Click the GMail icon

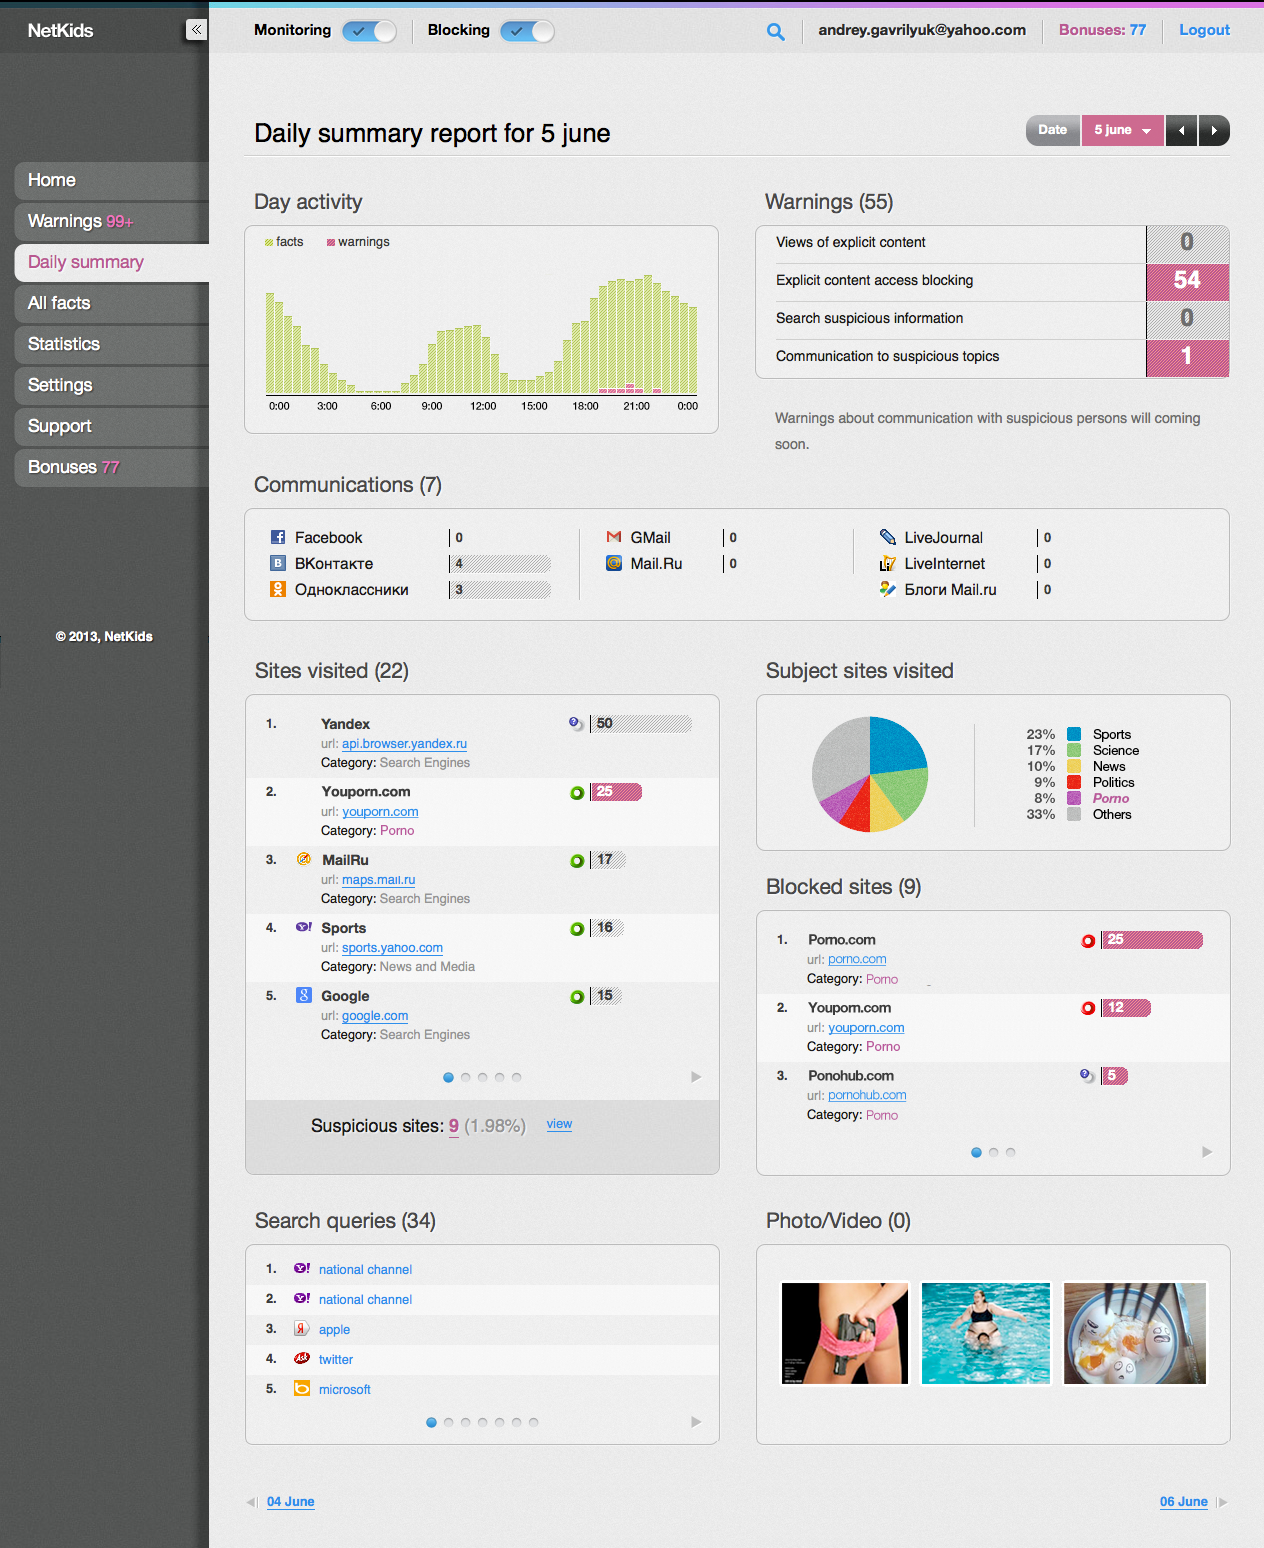point(614,537)
